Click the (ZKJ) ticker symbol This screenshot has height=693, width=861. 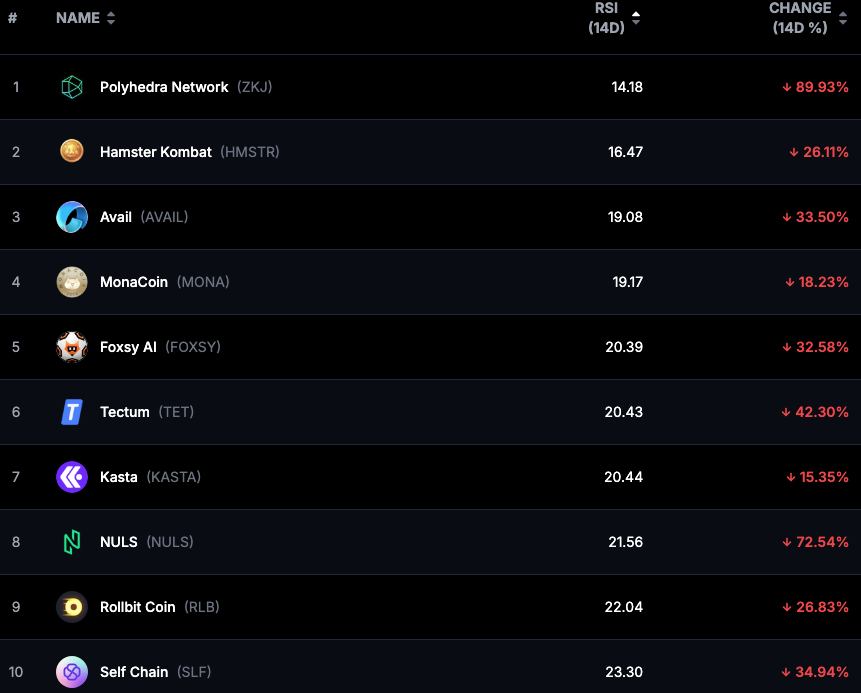click(255, 87)
